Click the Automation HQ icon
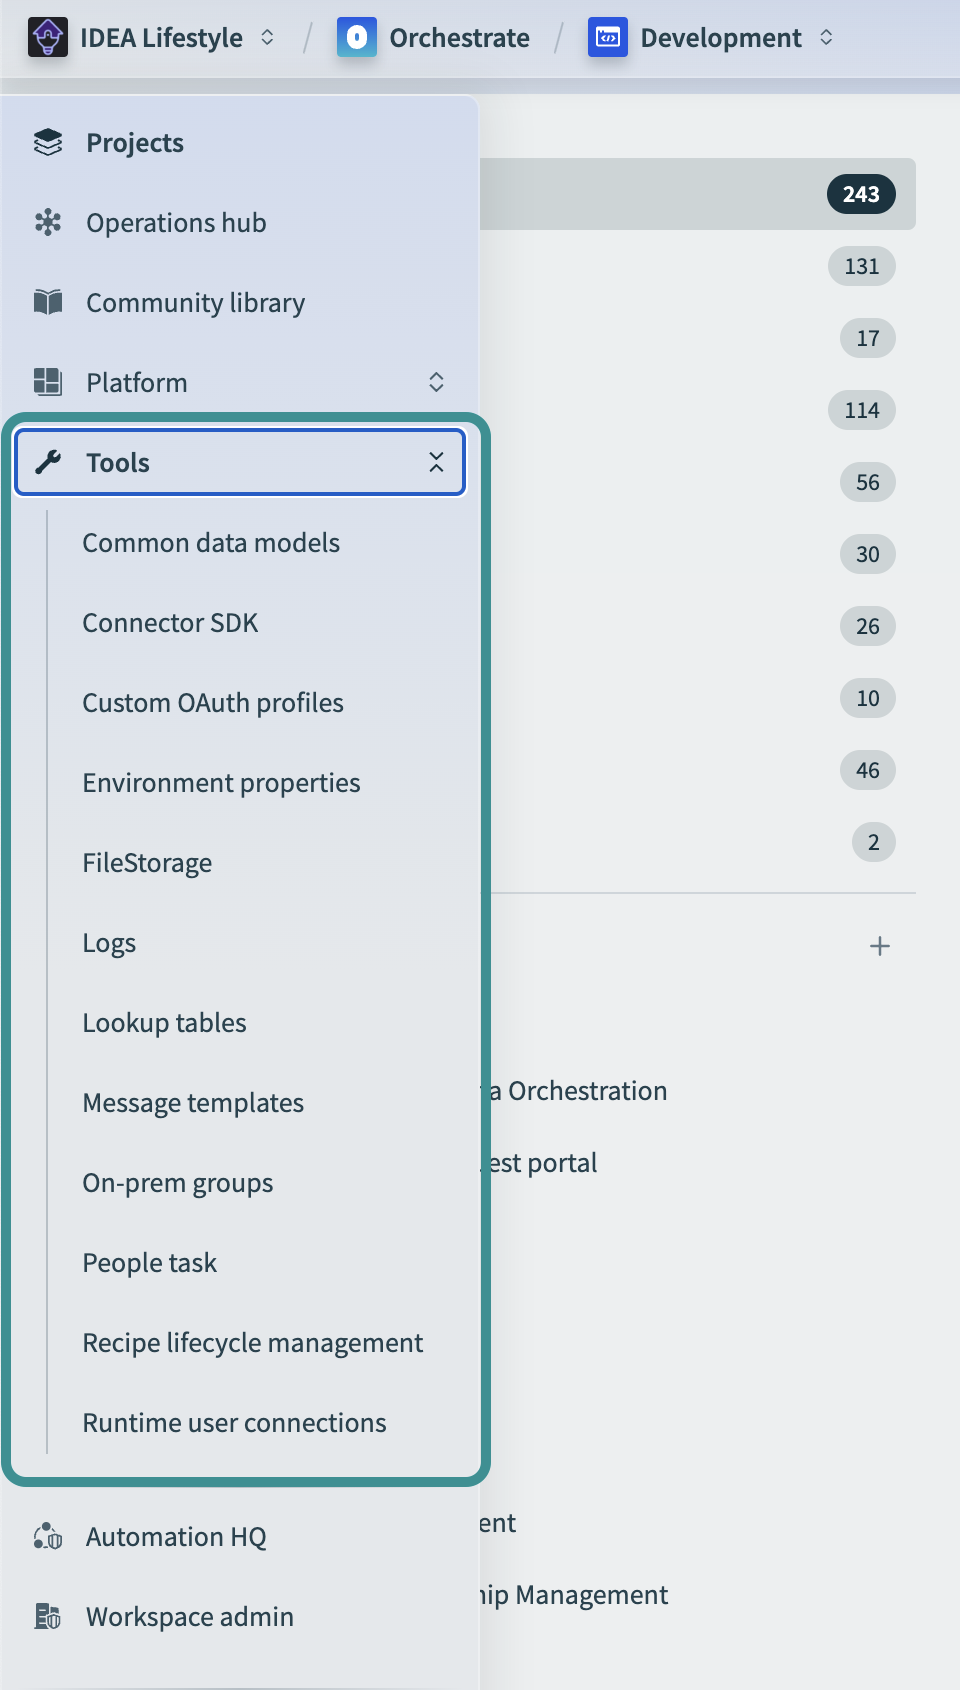This screenshot has width=960, height=1690. [x=48, y=1536]
